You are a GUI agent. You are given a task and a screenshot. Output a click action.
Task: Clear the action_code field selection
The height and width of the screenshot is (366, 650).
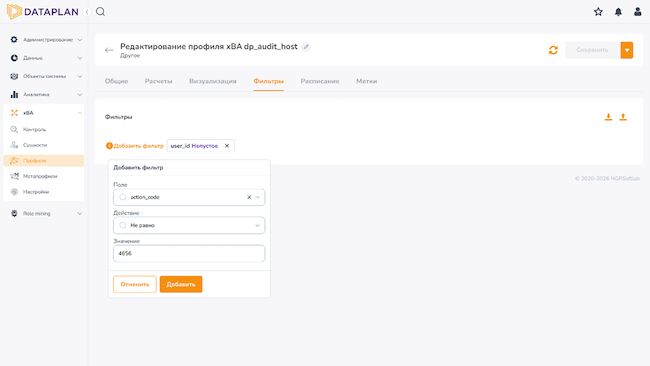point(249,197)
